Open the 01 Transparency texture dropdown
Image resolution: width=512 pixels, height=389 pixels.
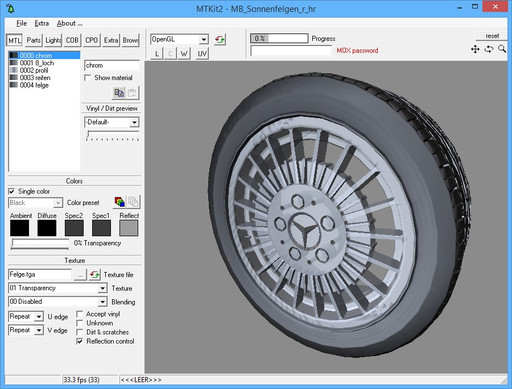[102, 288]
